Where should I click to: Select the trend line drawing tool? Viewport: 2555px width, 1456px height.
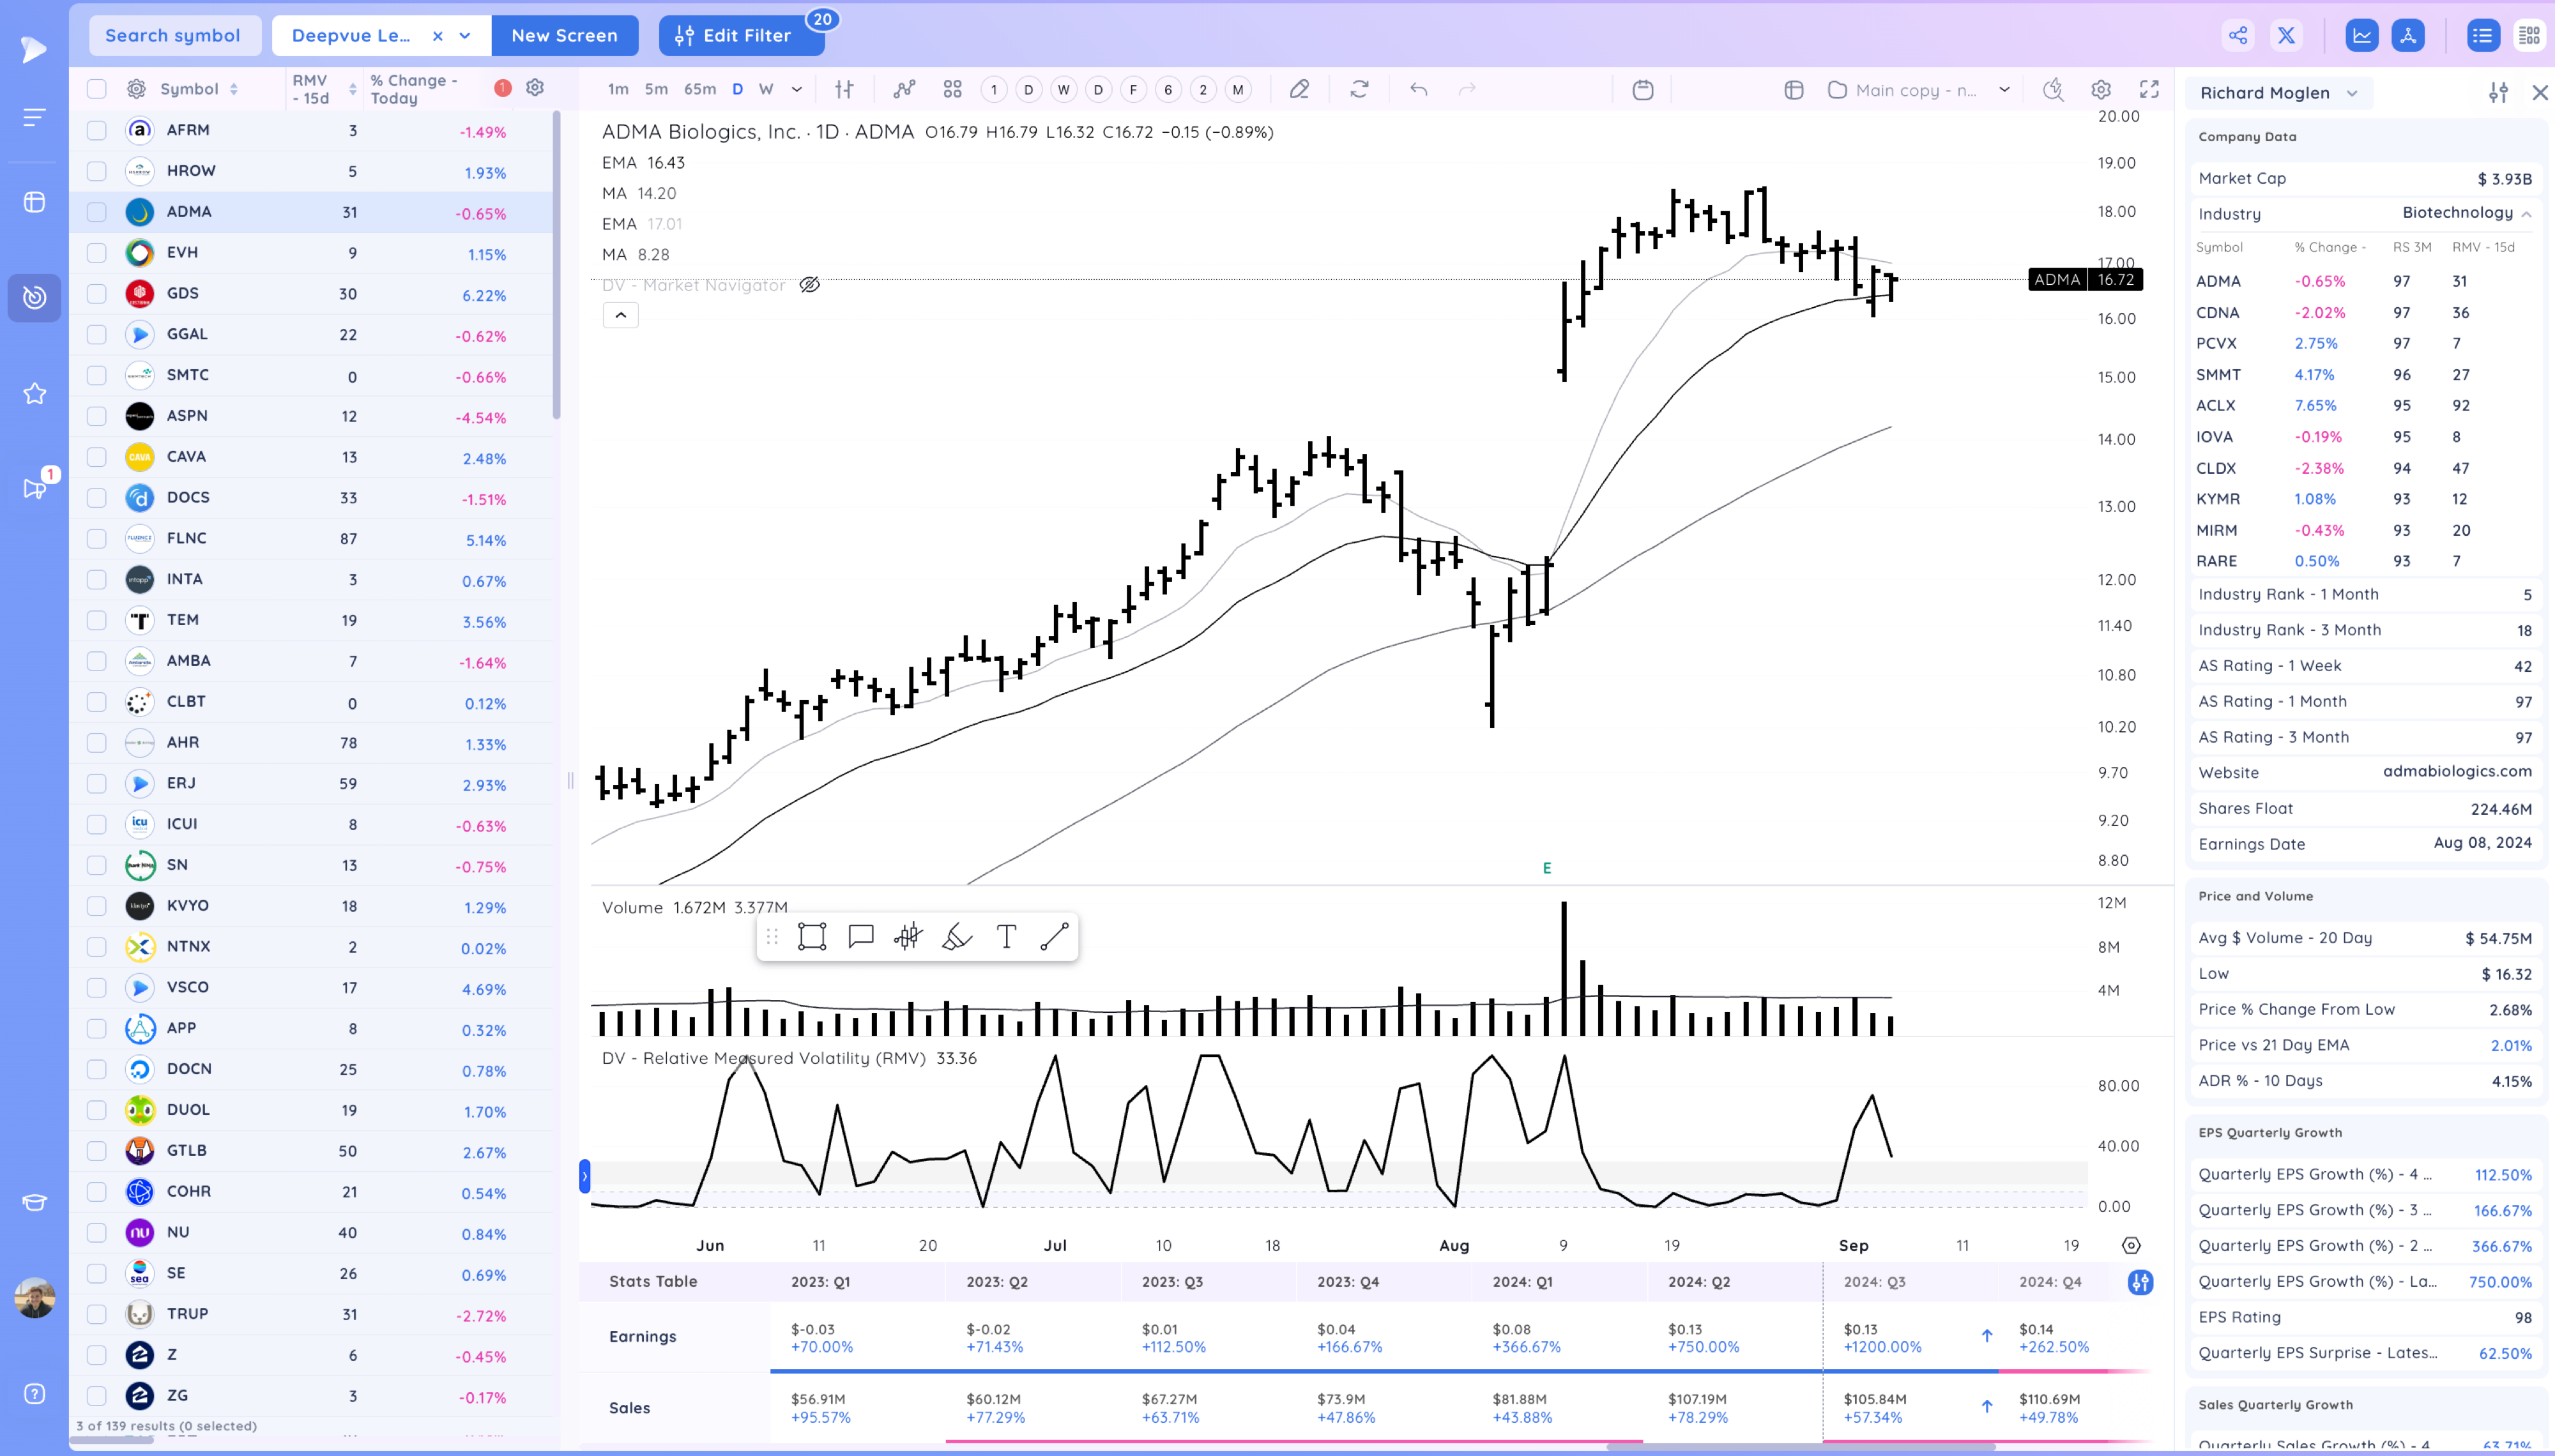tap(1054, 937)
